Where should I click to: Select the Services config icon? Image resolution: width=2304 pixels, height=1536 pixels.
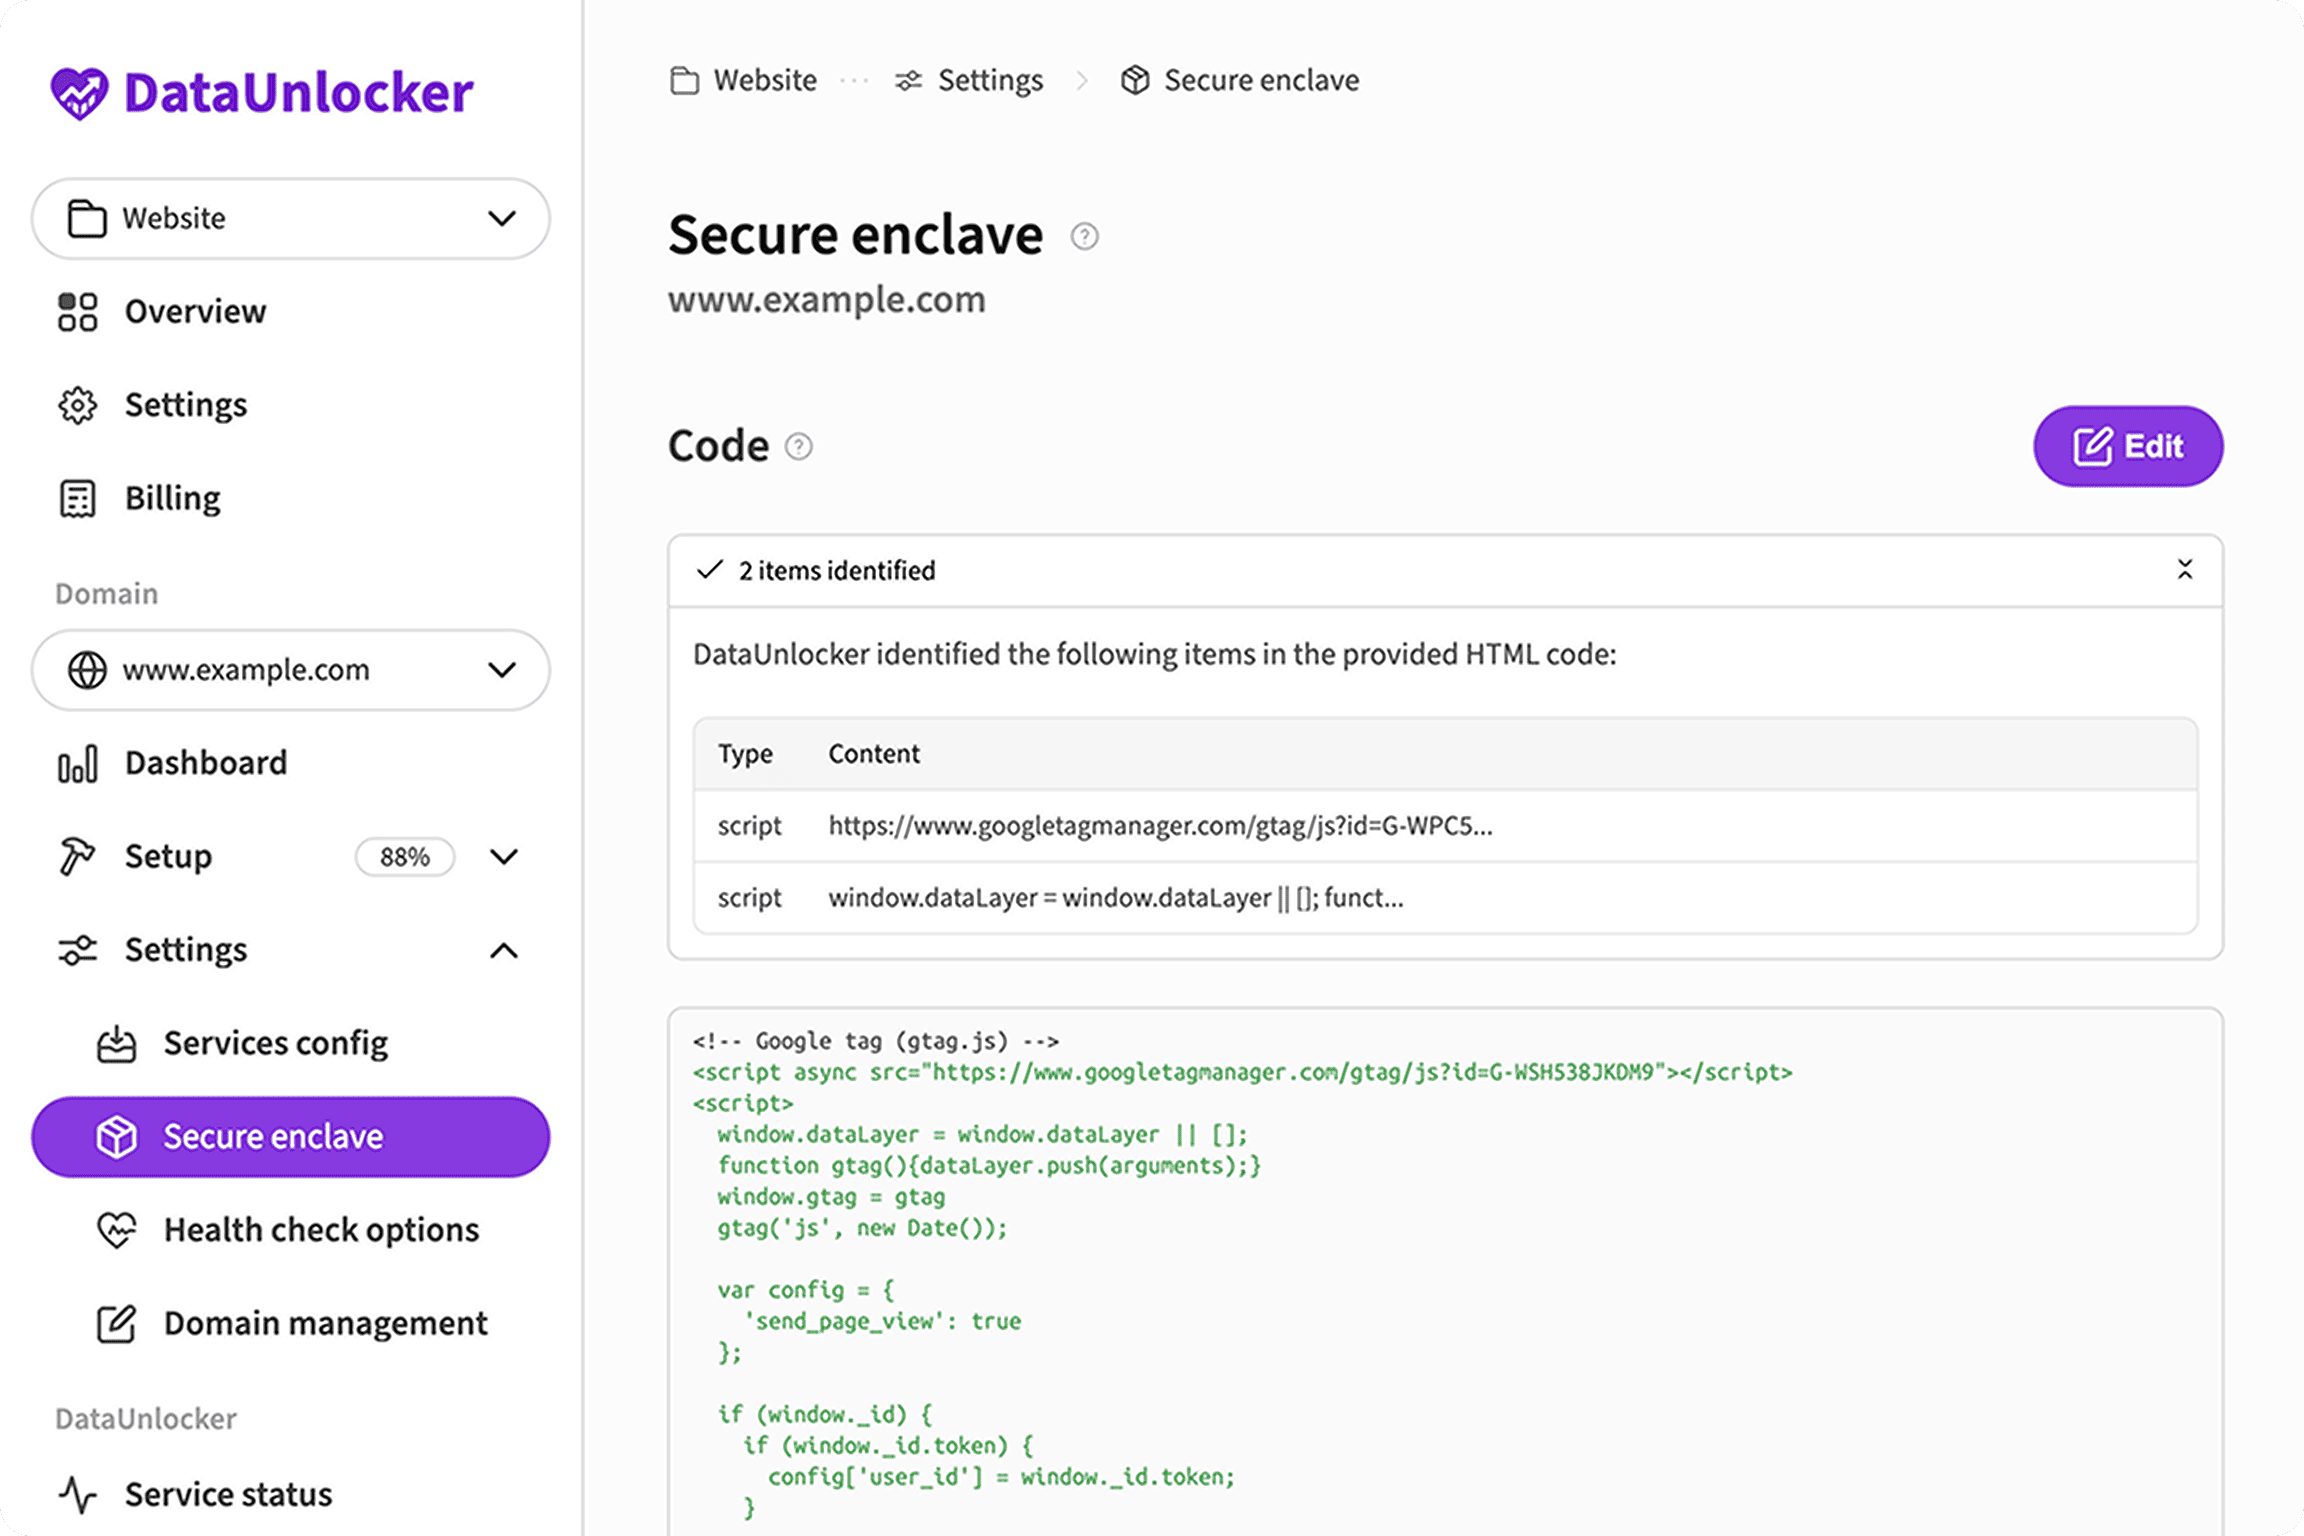click(x=118, y=1042)
